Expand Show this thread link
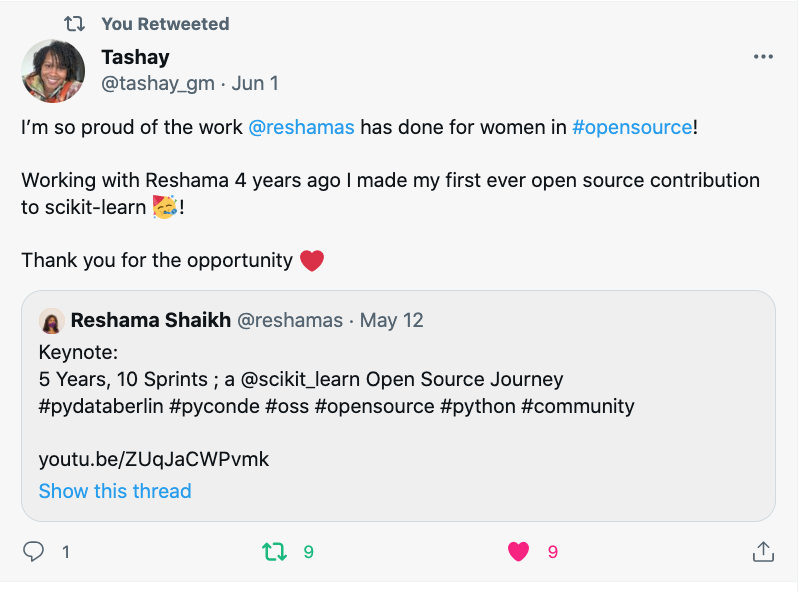Viewport: 810px width, 592px height. [115, 491]
